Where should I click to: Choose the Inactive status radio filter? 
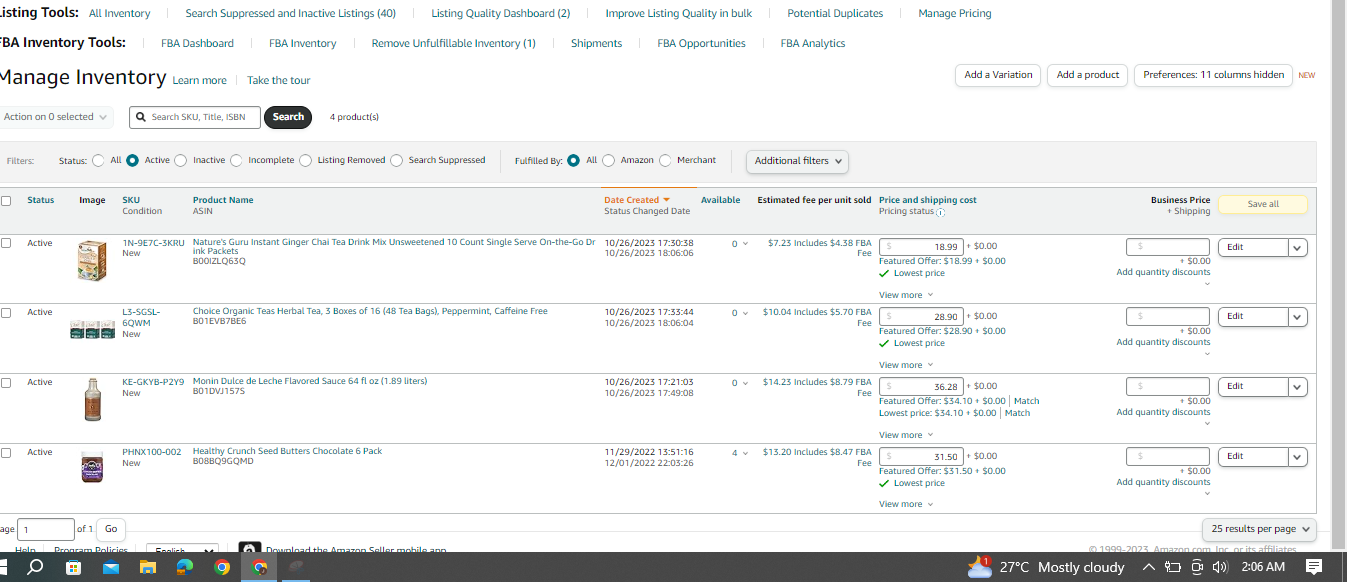[180, 160]
